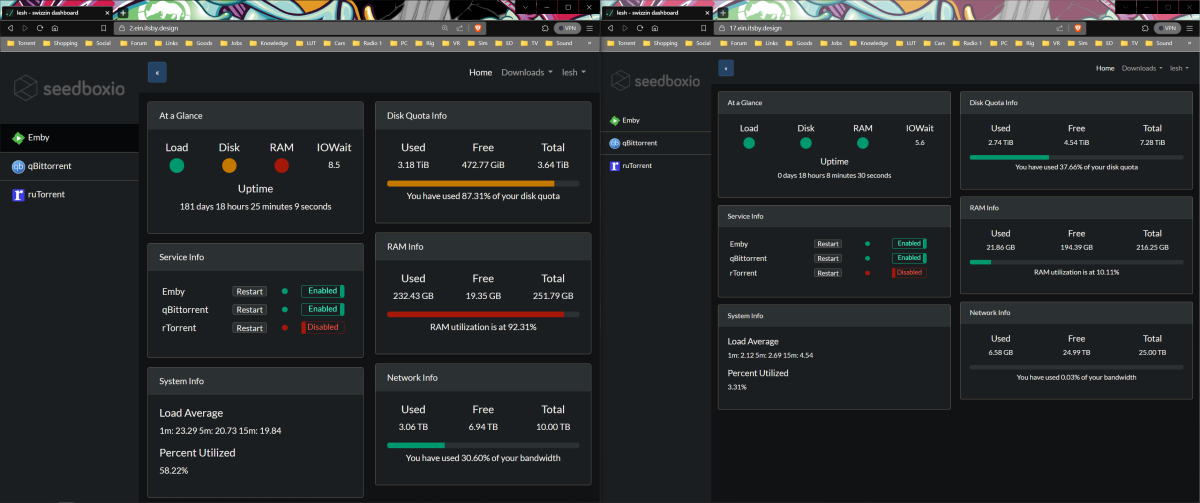Expand Downloads dropdown in left dashboard
Image resolution: width=1200 pixels, height=503 pixels.
(x=526, y=72)
